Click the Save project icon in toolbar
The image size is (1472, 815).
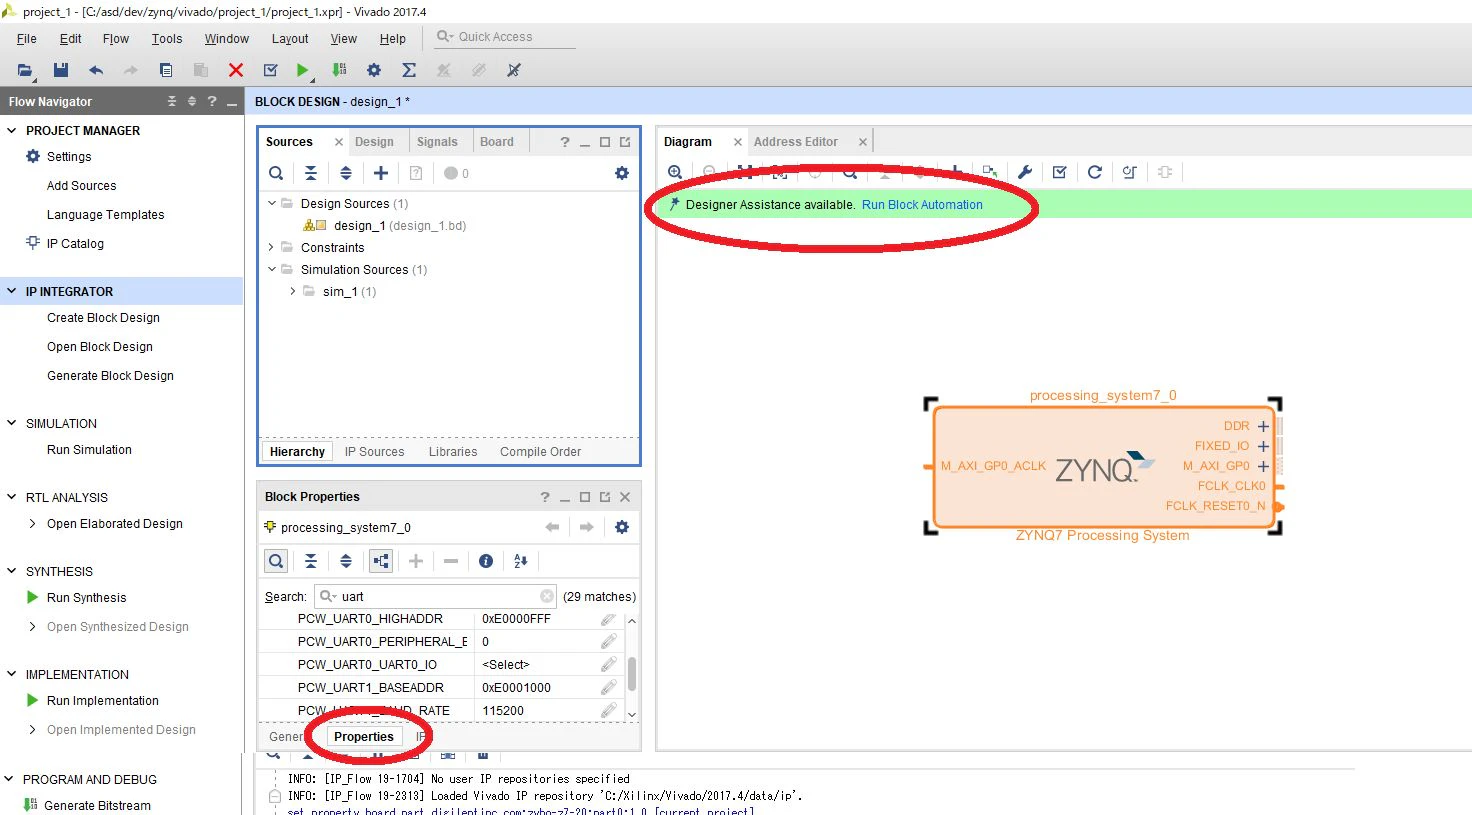point(61,70)
